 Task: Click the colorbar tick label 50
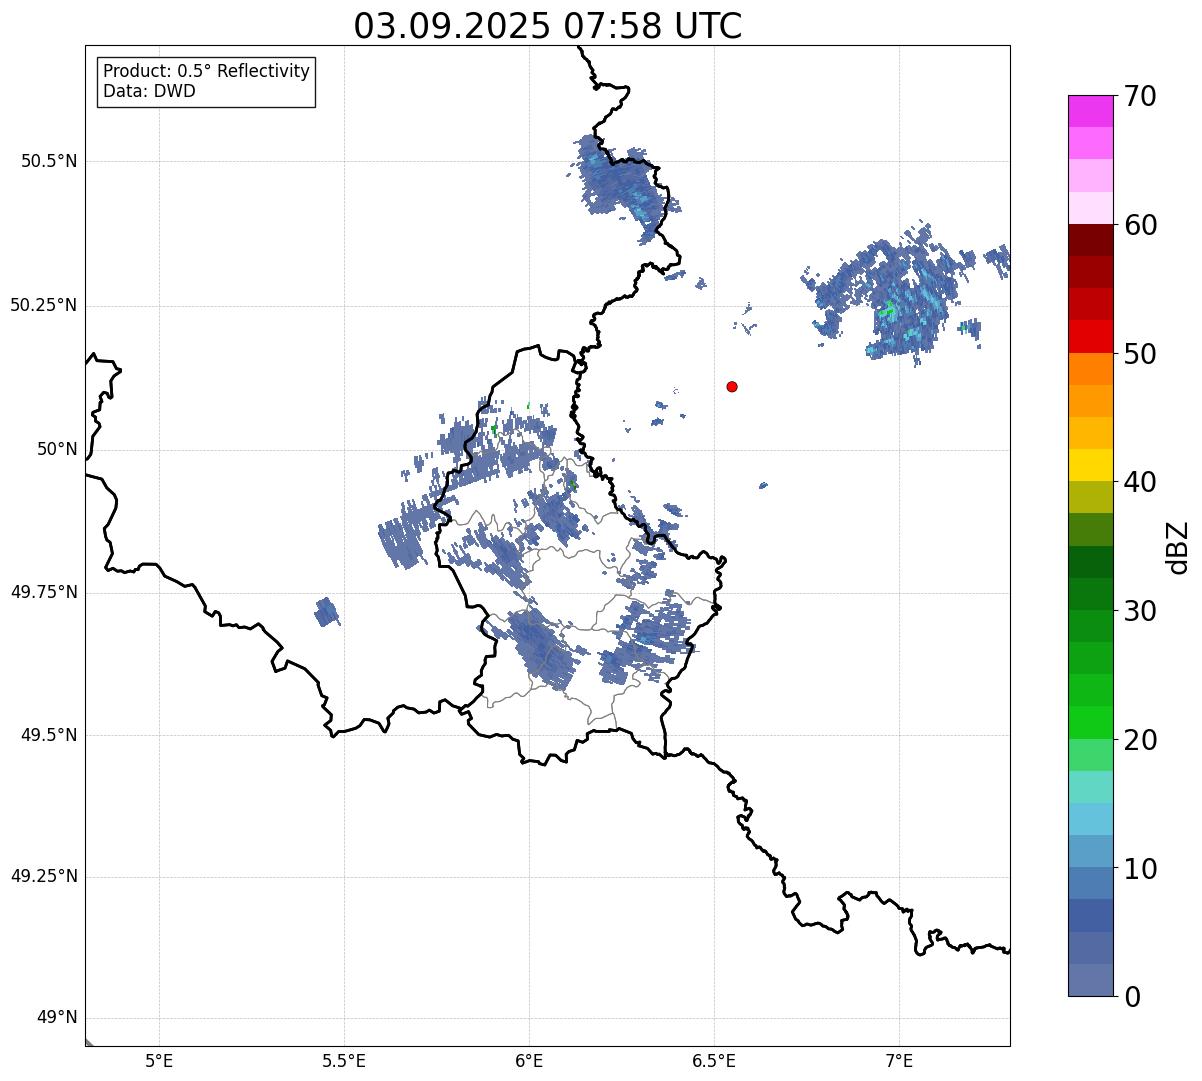point(1139,354)
